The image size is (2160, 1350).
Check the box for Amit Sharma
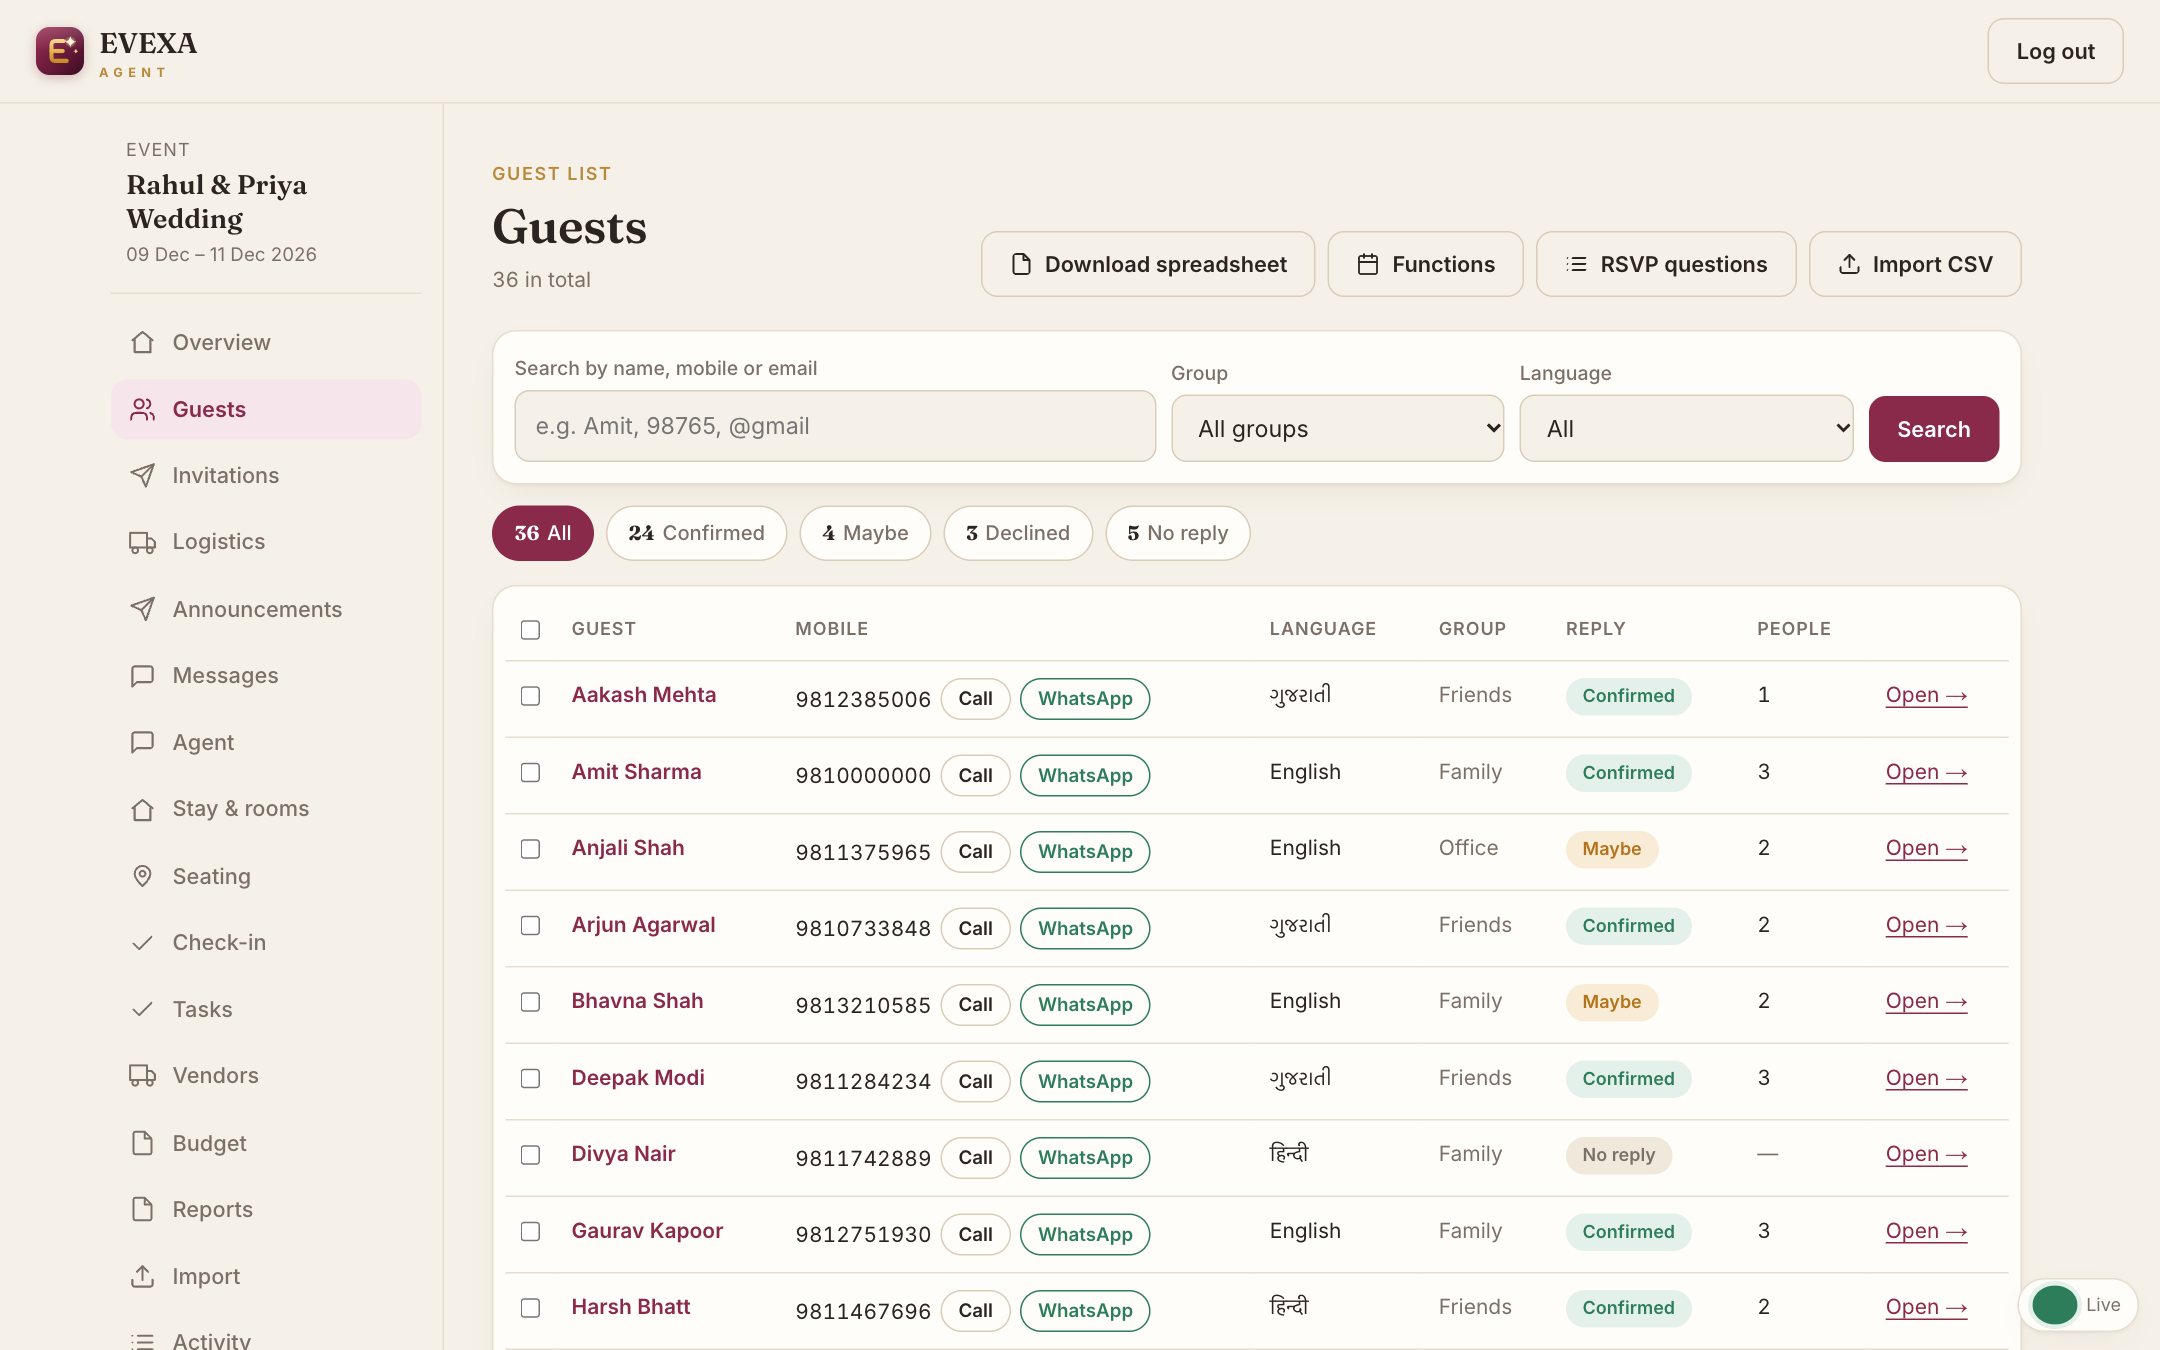(530, 773)
